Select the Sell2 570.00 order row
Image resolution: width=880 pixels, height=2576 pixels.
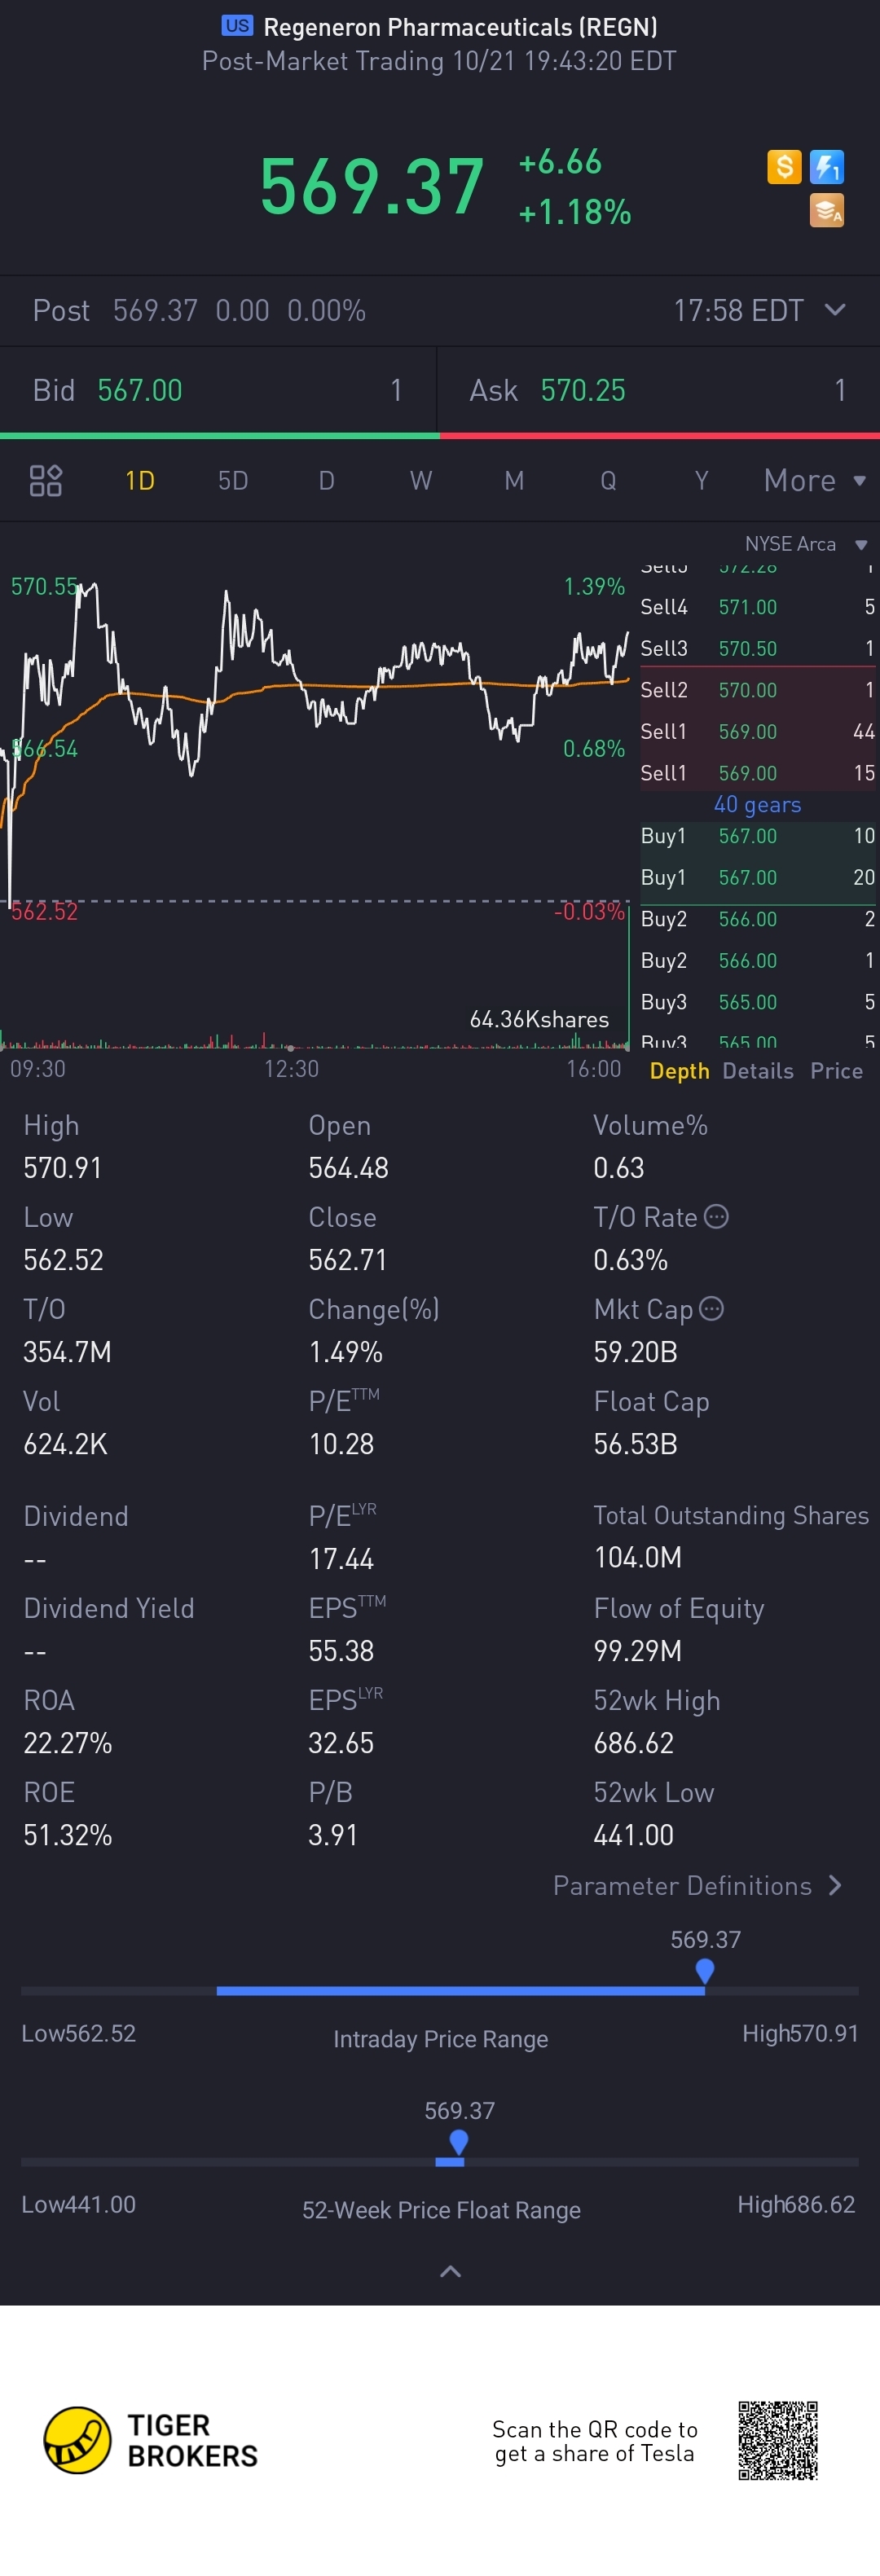[758, 690]
